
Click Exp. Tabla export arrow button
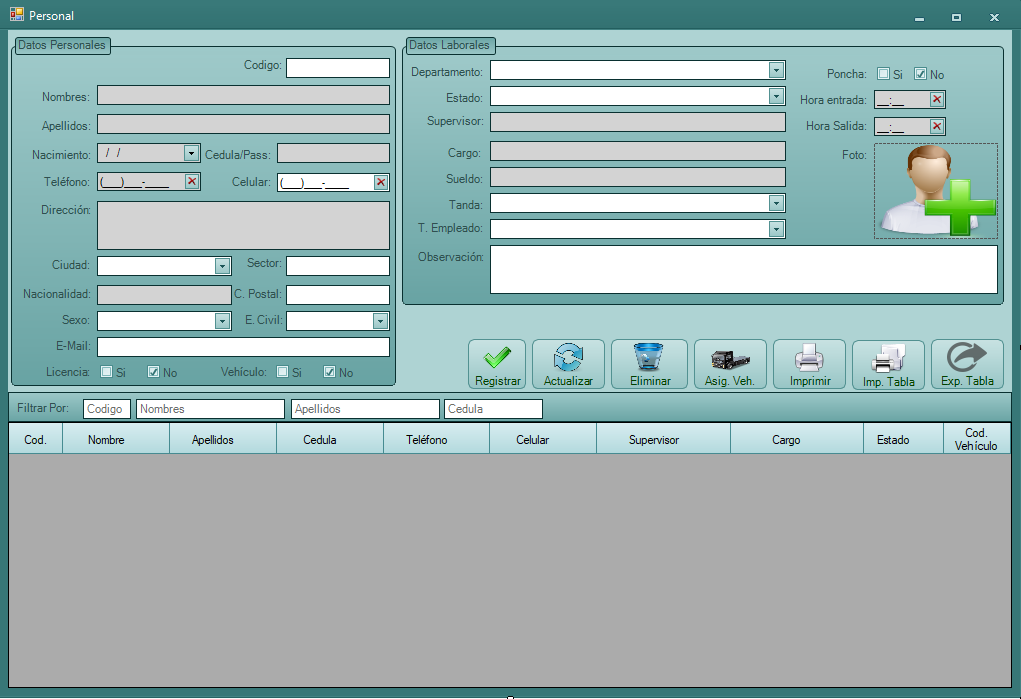point(967,365)
